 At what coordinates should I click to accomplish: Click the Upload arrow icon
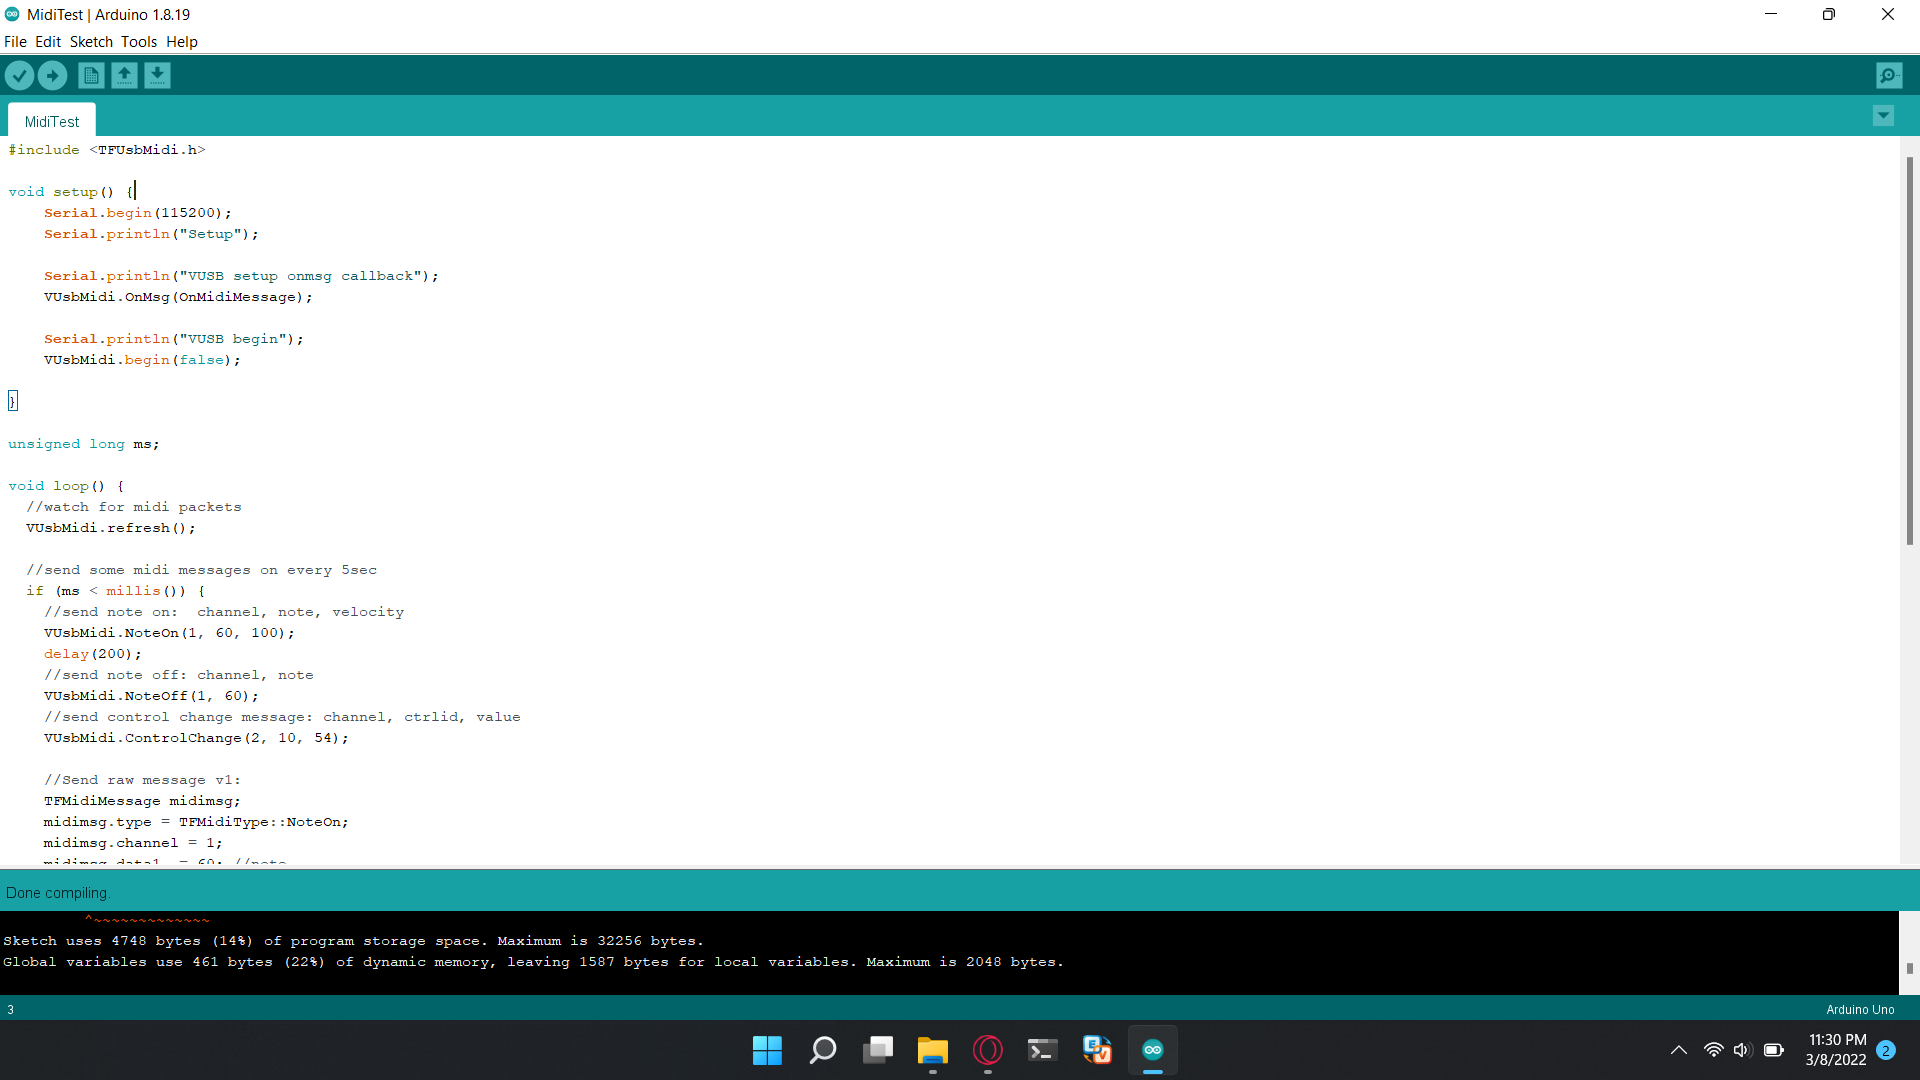(52, 75)
